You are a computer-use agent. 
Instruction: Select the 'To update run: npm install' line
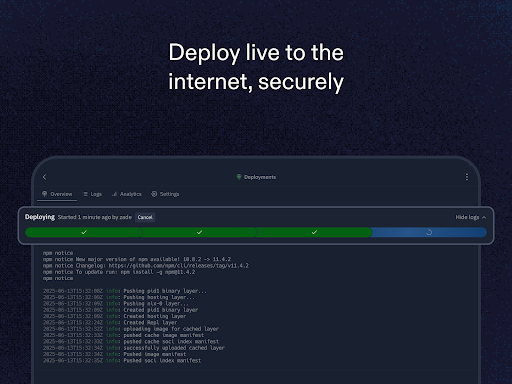click(119, 272)
